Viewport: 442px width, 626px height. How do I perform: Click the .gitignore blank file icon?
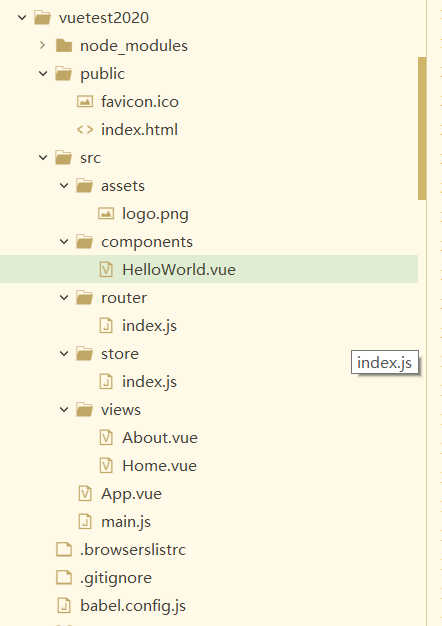tap(64, 578)
